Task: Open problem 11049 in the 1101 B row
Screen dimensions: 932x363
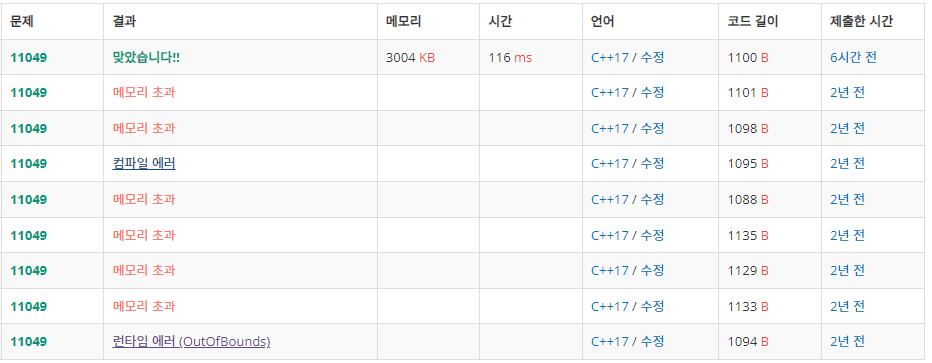Action: pyautogui.click(x=29, y=93)
